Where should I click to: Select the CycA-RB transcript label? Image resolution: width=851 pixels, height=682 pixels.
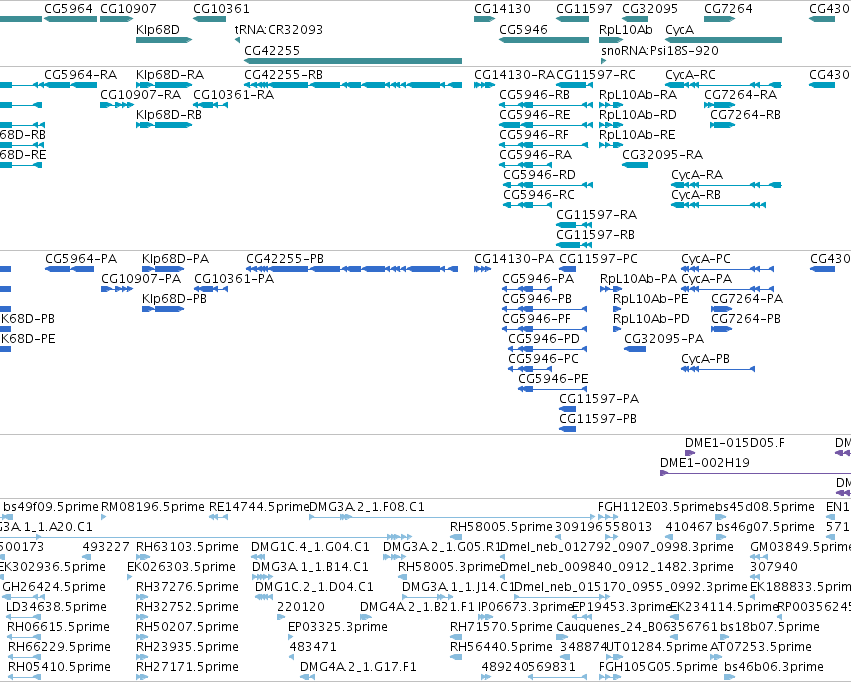point(696,195)
